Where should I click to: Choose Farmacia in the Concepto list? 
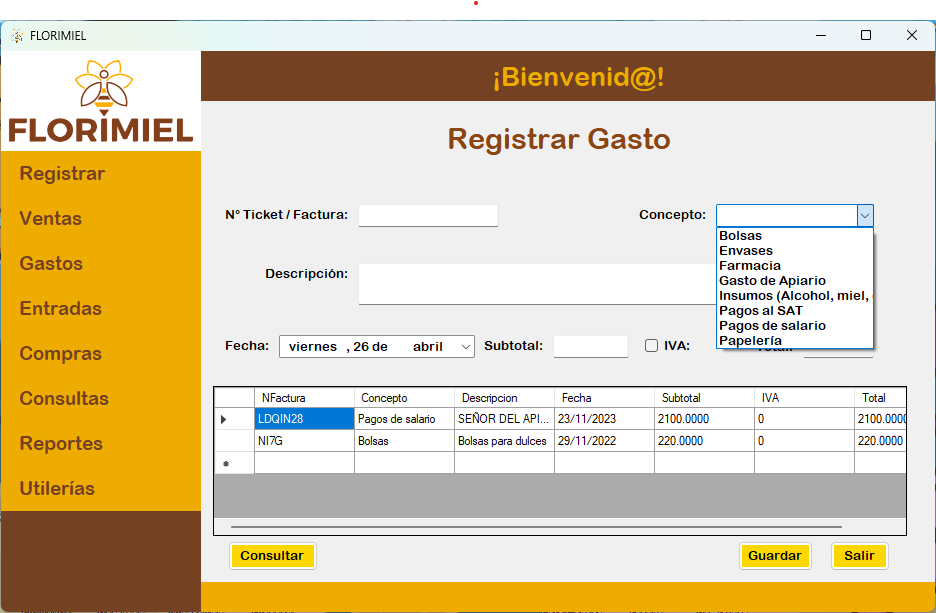[750, 266]
